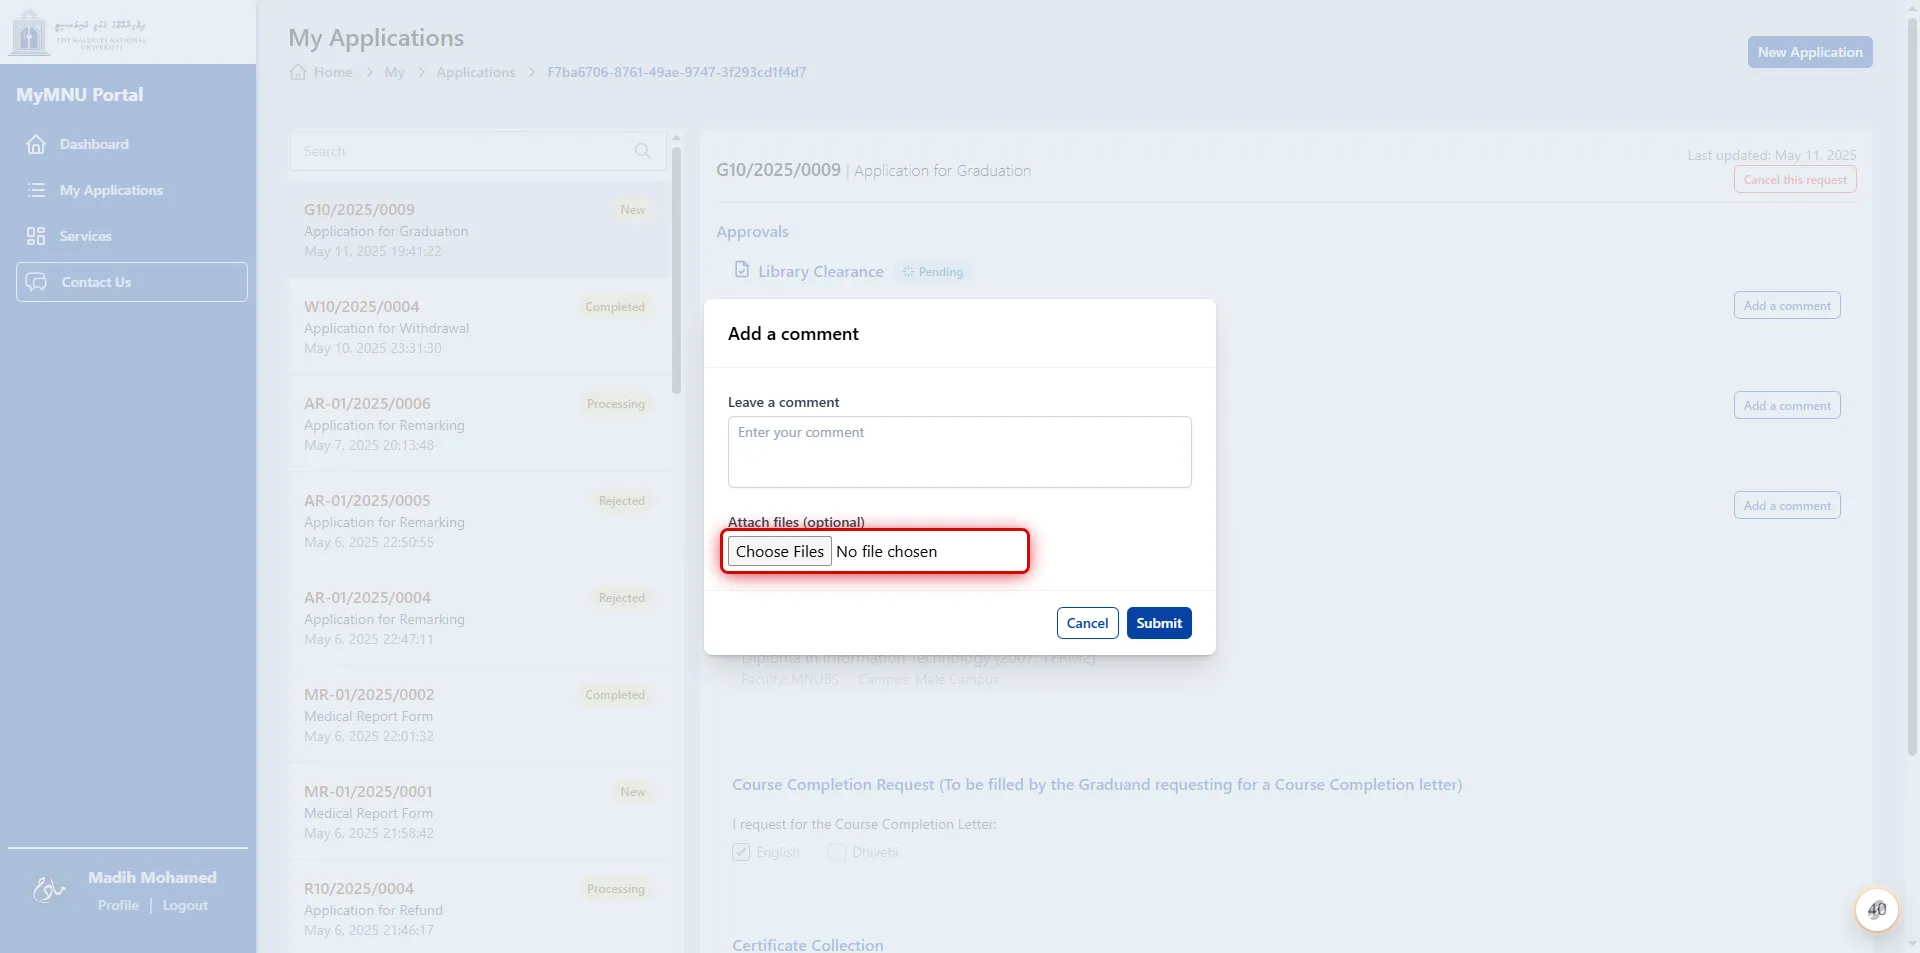This screenshot has height=953, width=1920.
Task: Open the Dashboard menu item
Action: click(x=131, y=144)
